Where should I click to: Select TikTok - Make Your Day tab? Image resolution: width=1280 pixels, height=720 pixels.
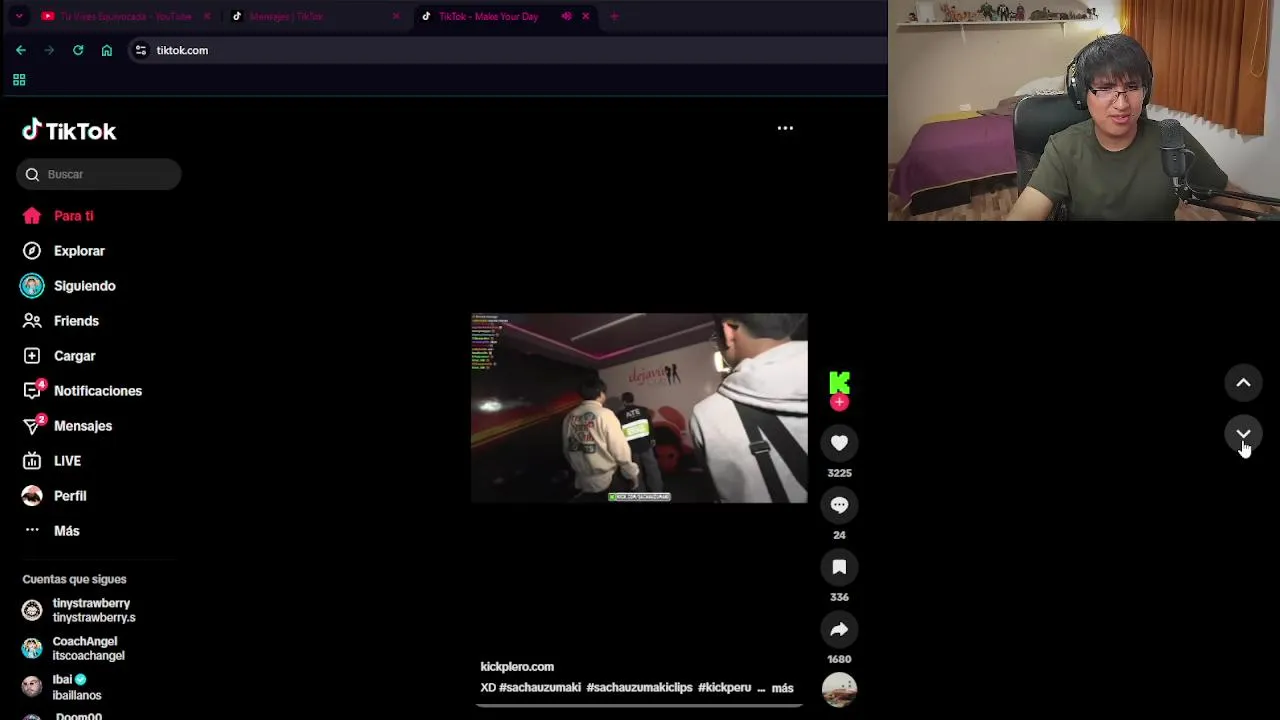coord(489,16)
